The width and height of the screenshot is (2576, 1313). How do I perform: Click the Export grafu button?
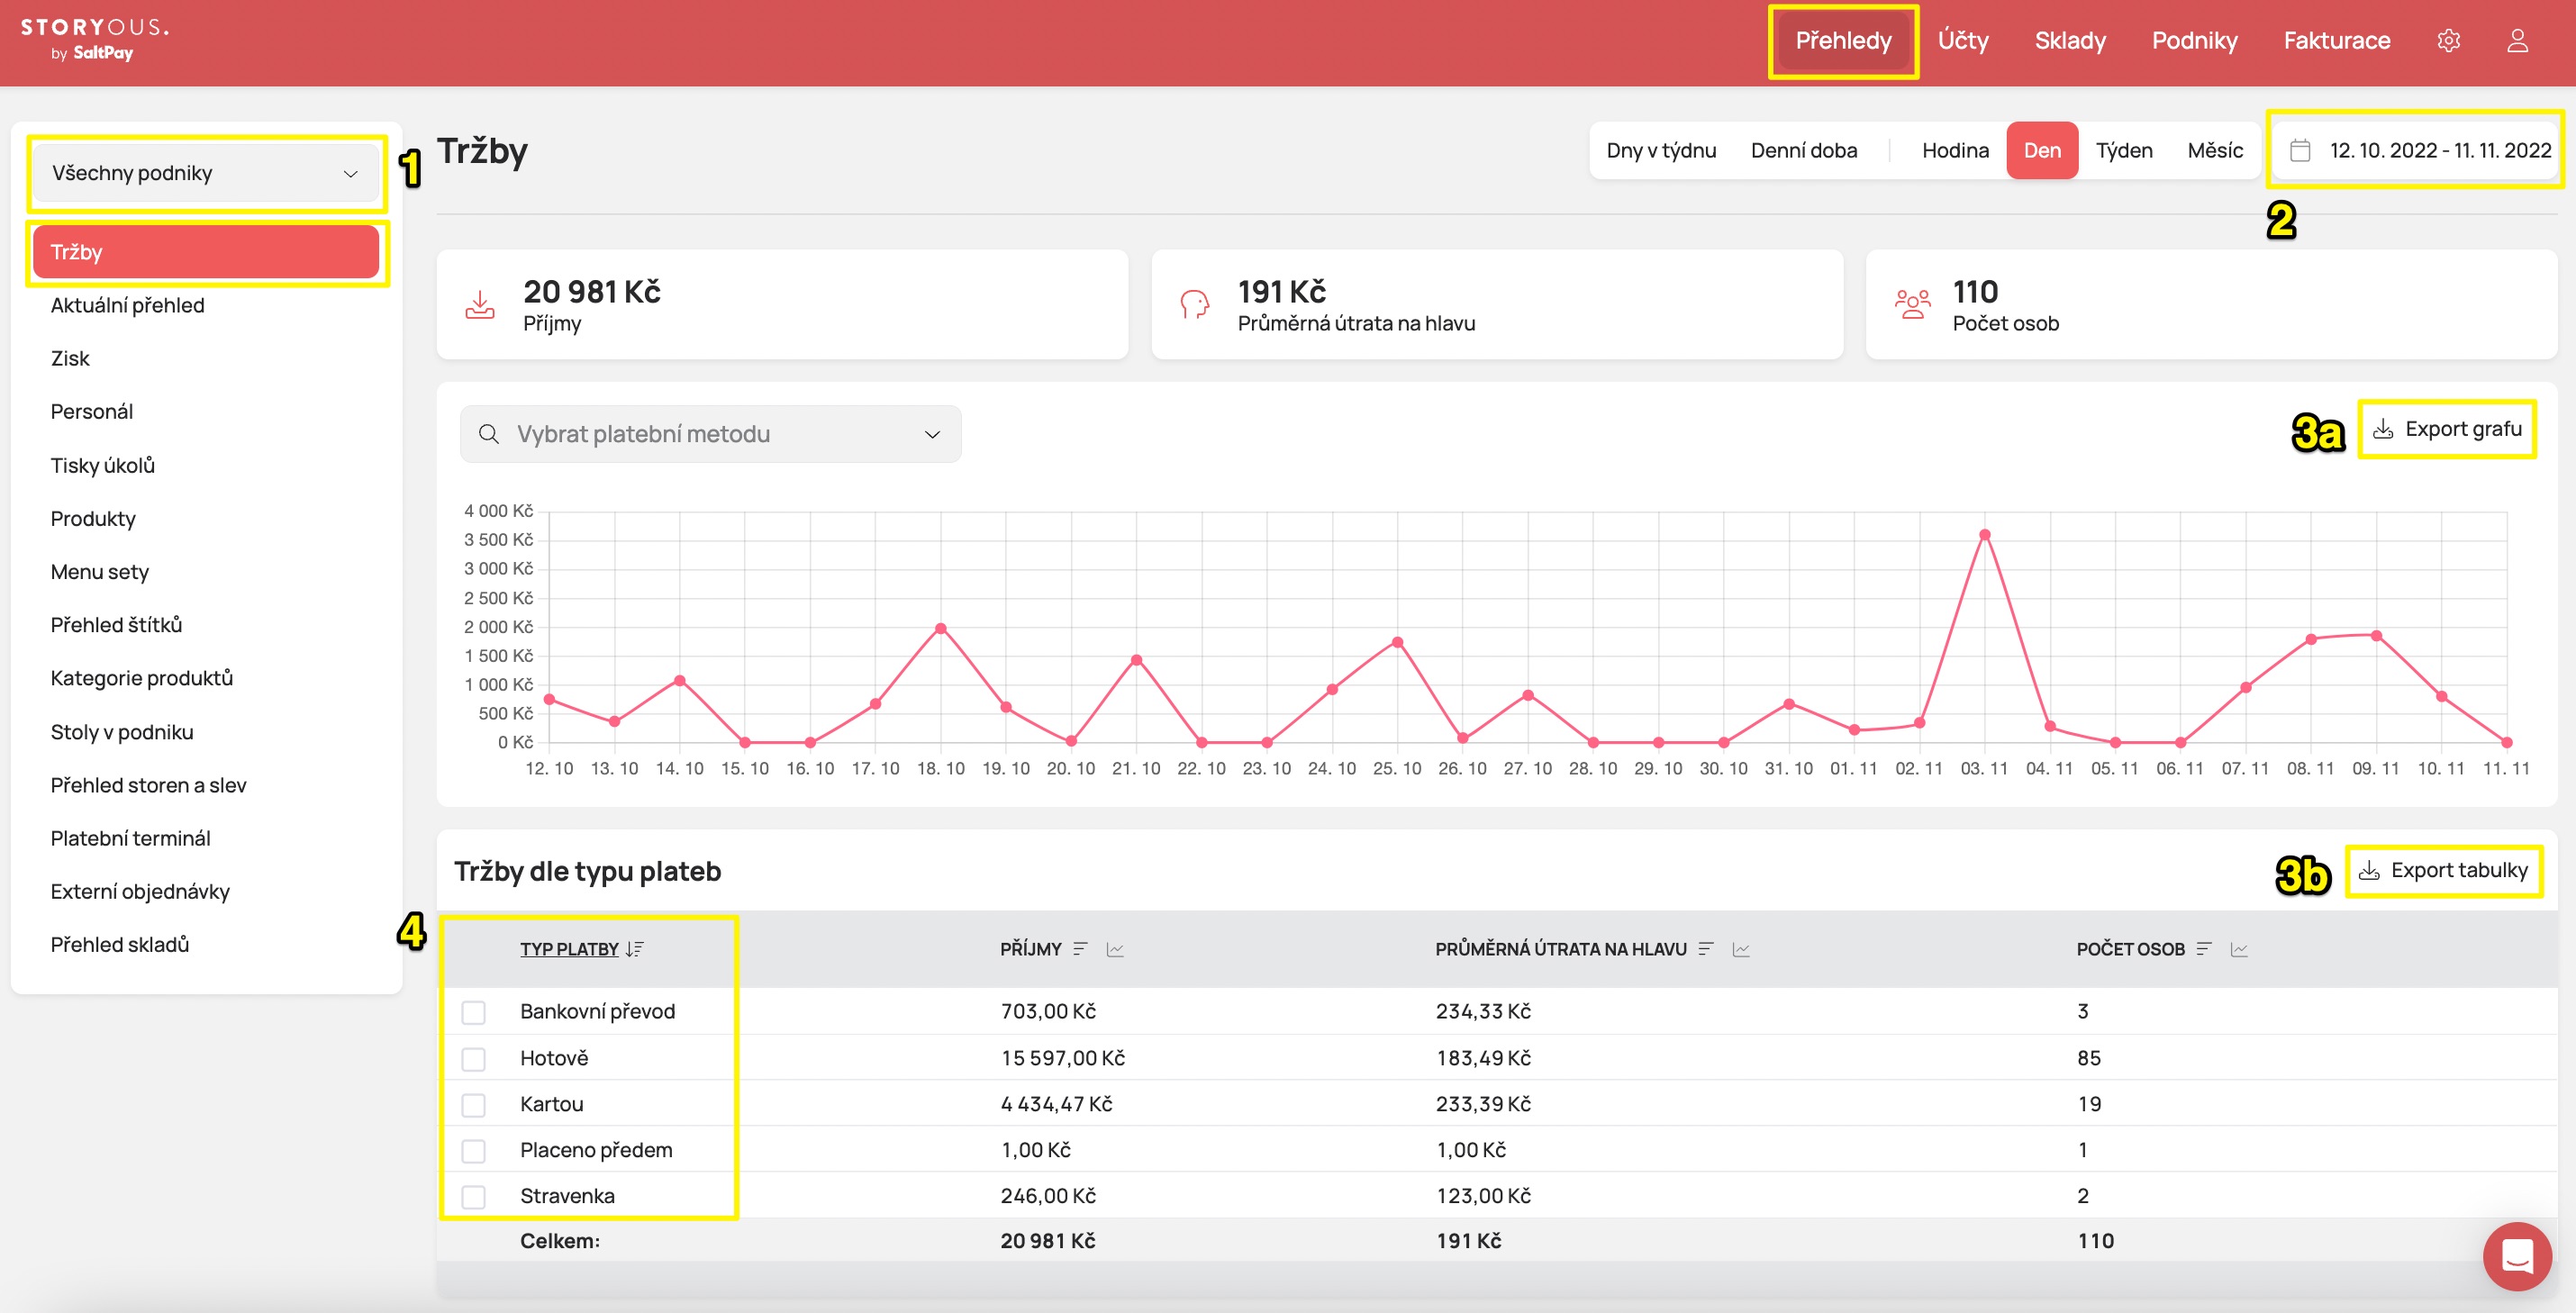point(2447,429)
